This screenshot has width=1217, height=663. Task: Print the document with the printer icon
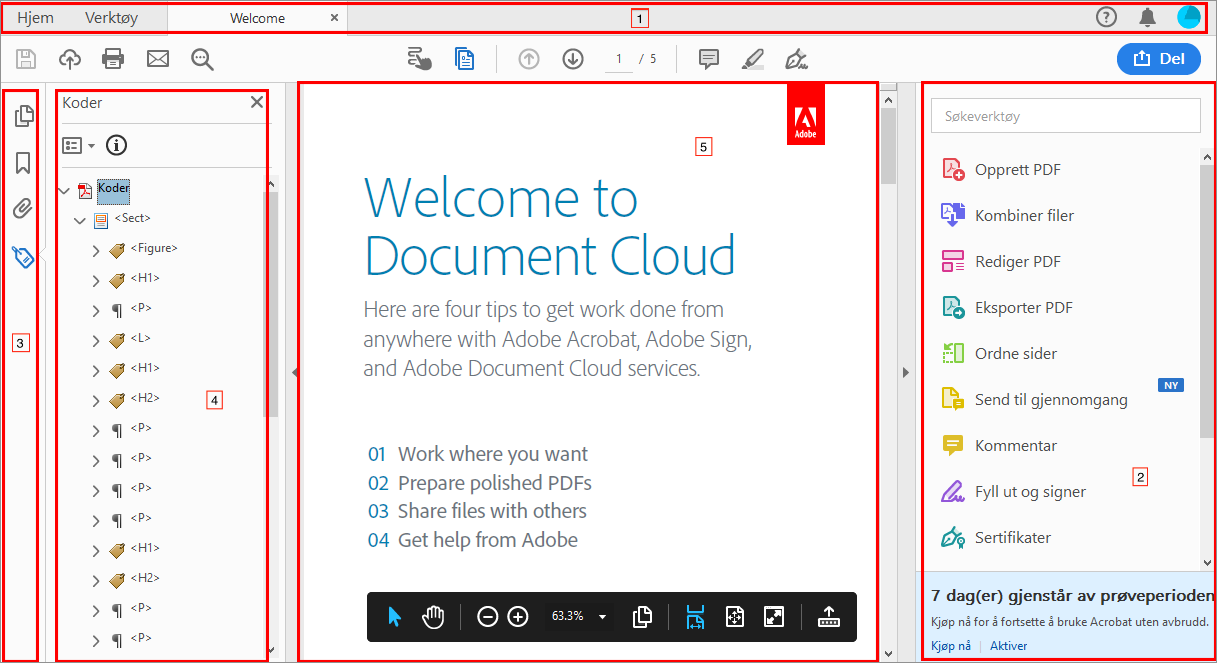point(113,59)
